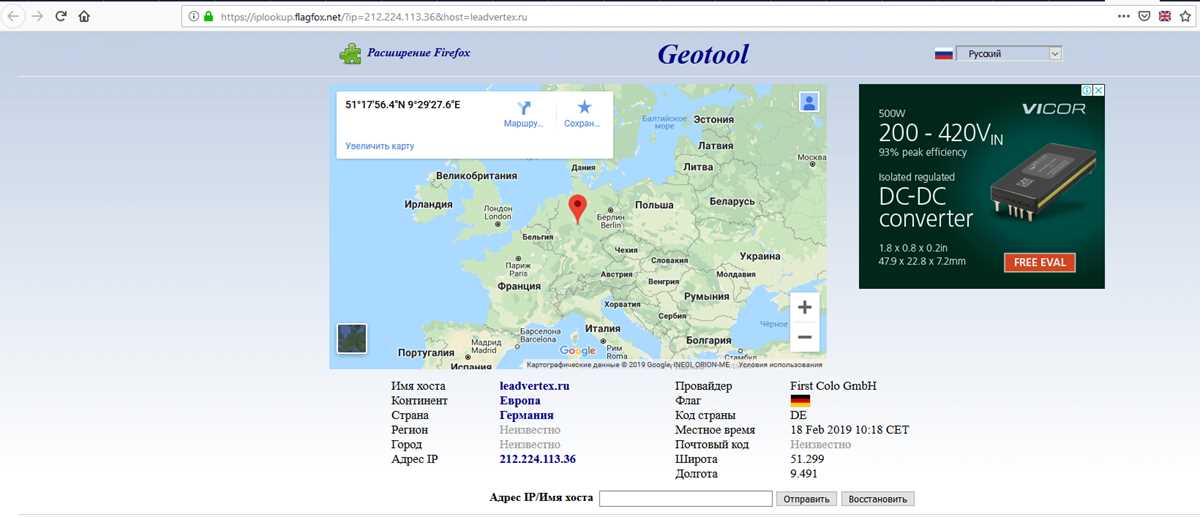
Task: Open the Расширение Firefox link
Action: click(x=418, y=53)
